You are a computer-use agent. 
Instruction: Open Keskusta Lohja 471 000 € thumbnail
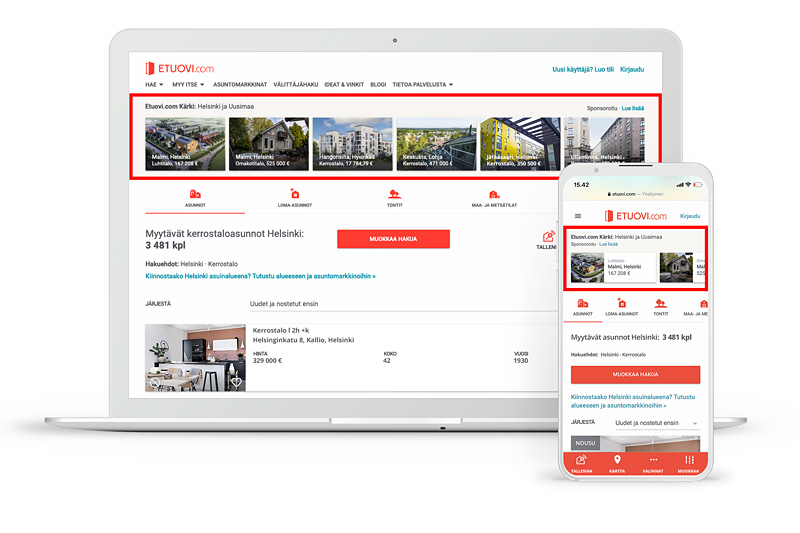[436, 144]
